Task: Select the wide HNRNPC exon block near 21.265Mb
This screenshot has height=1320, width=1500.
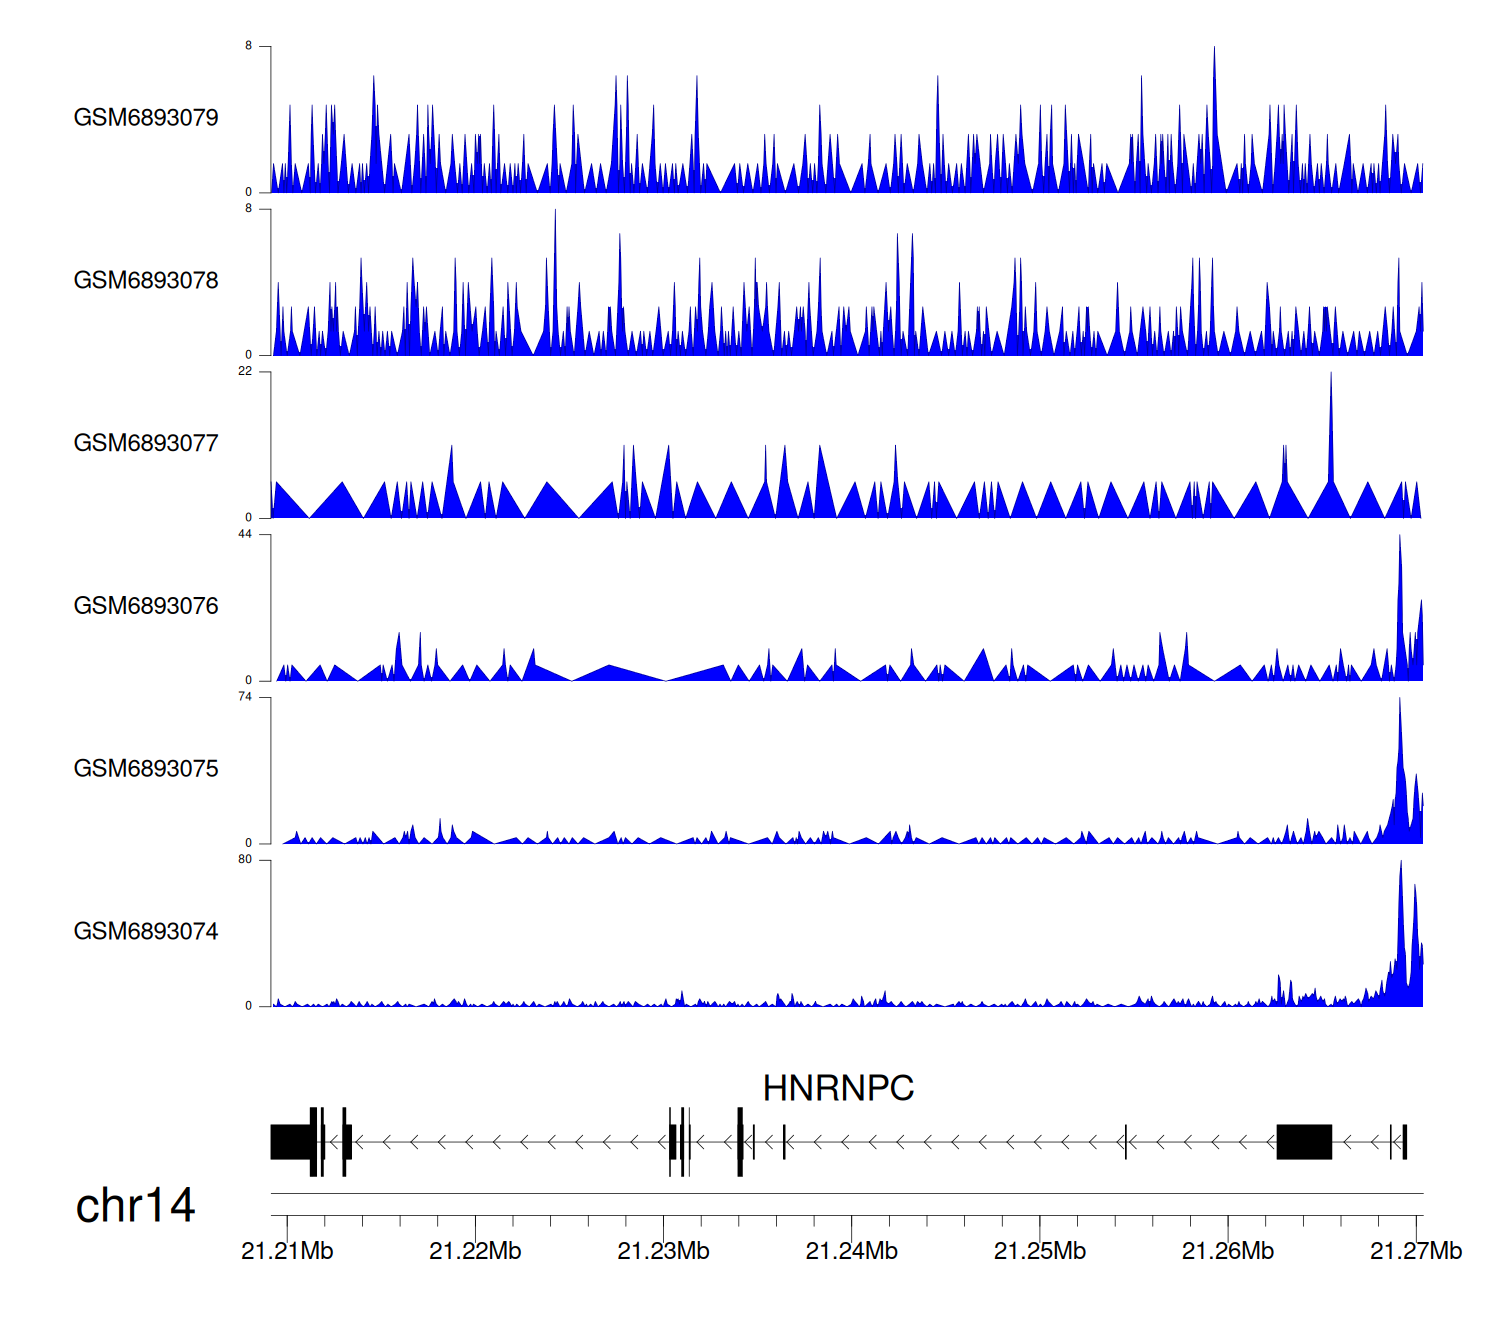Action: click(x=1304, y=1142)
